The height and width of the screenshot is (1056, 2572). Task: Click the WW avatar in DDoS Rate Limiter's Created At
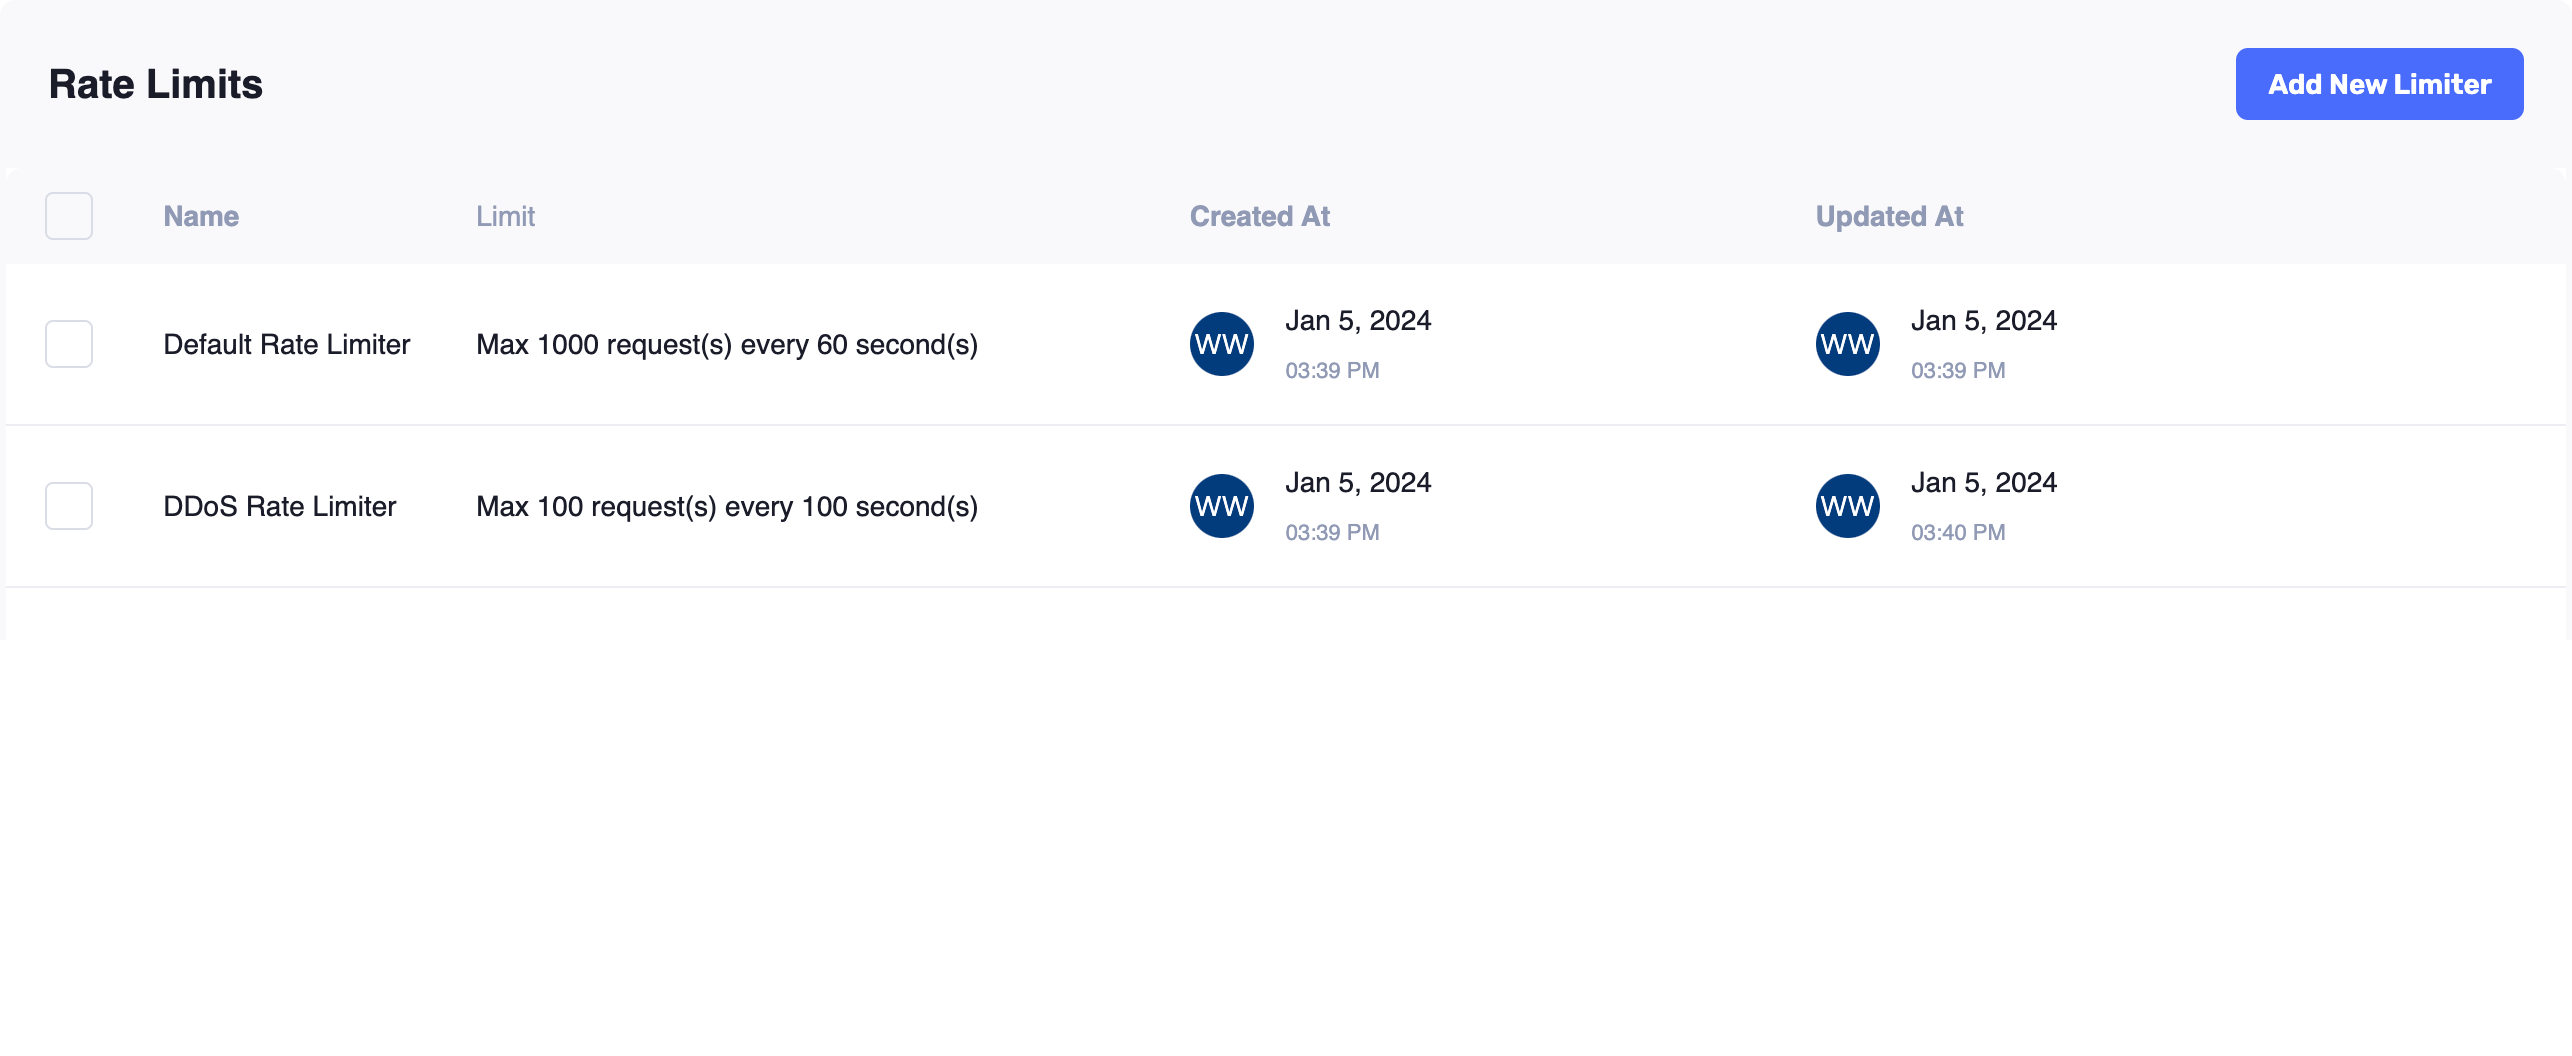(1221, 506)
